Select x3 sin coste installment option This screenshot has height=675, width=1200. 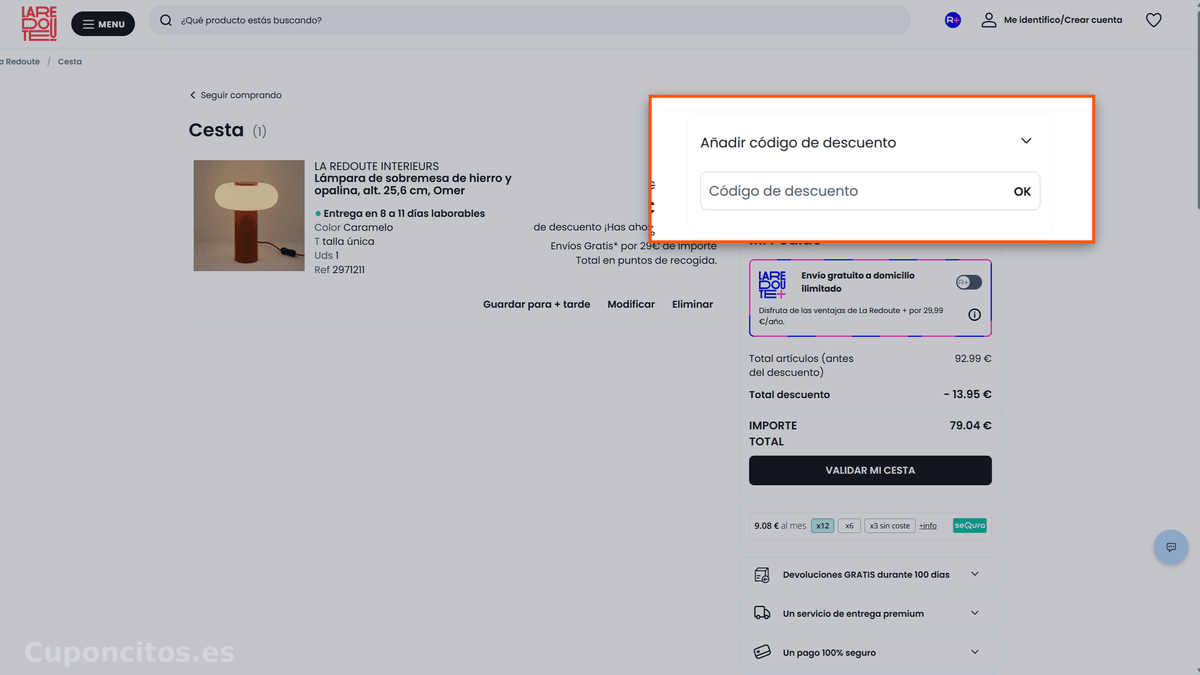pos(890,525)
